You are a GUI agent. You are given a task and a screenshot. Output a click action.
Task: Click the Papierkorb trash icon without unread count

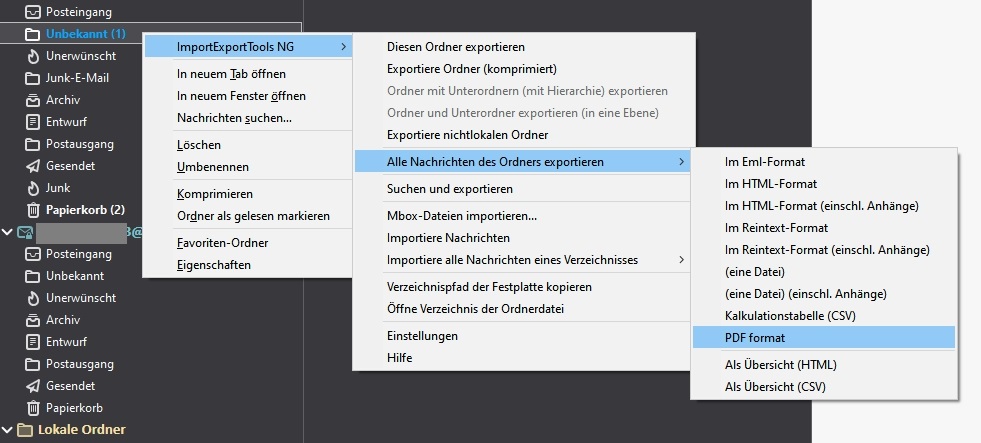(33, 408)
